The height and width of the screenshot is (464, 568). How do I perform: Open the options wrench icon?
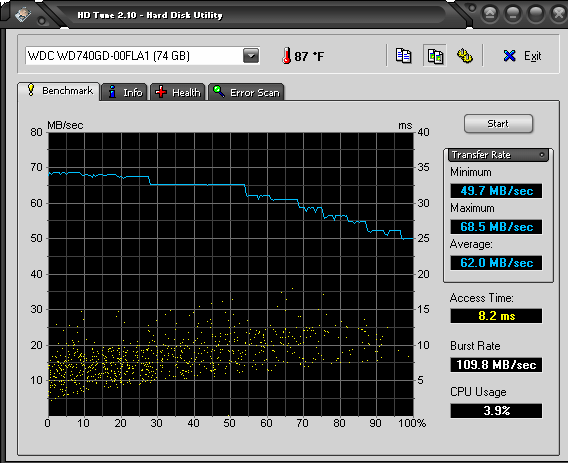464,56
